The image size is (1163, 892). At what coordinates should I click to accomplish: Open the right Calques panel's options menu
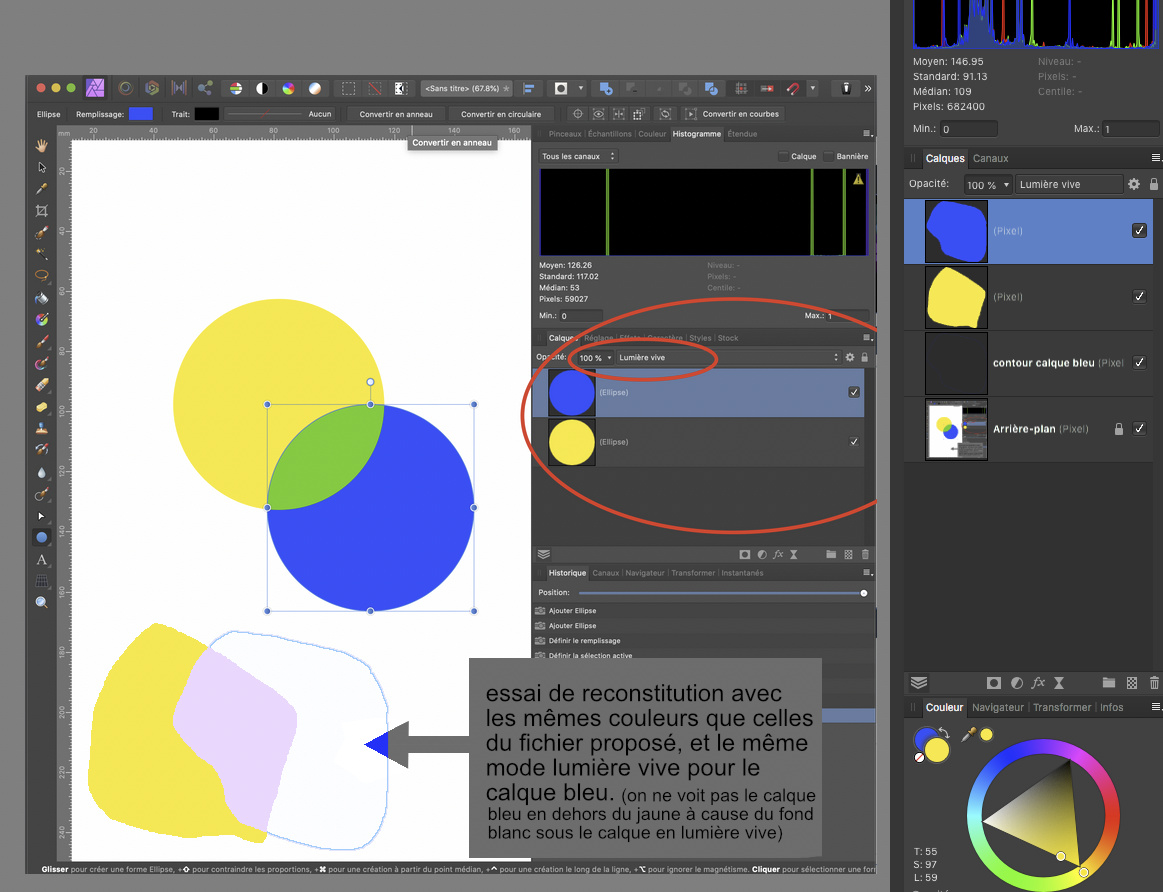(1156, 158)
